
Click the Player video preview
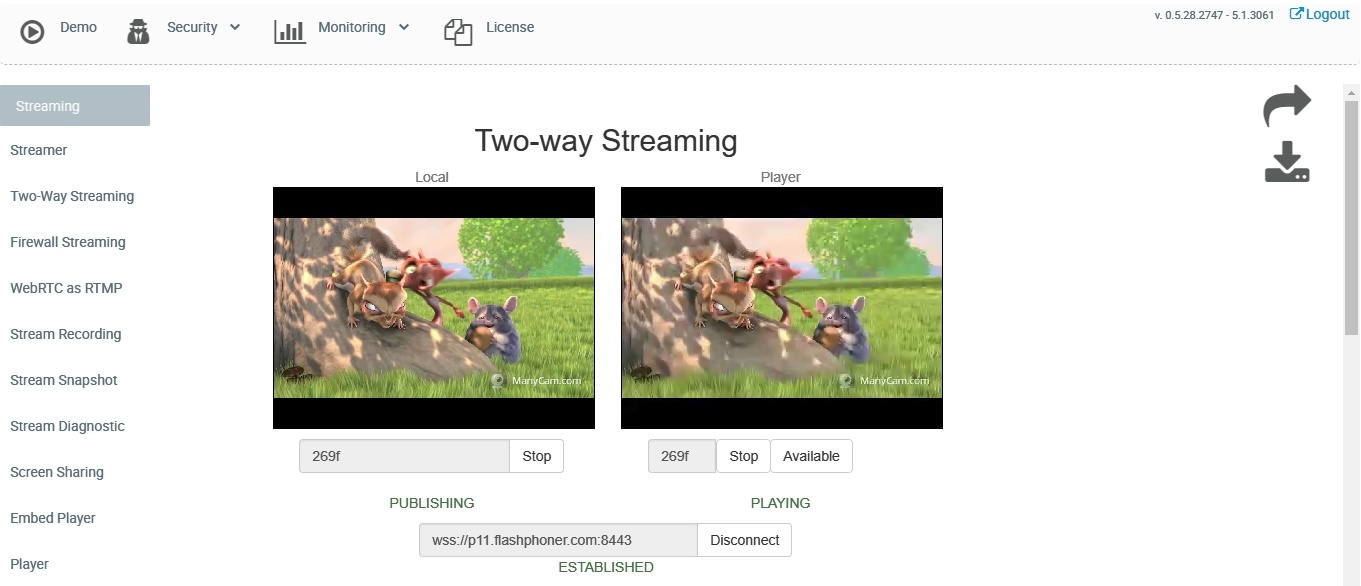pyautogui.click(x=781, y=308)
